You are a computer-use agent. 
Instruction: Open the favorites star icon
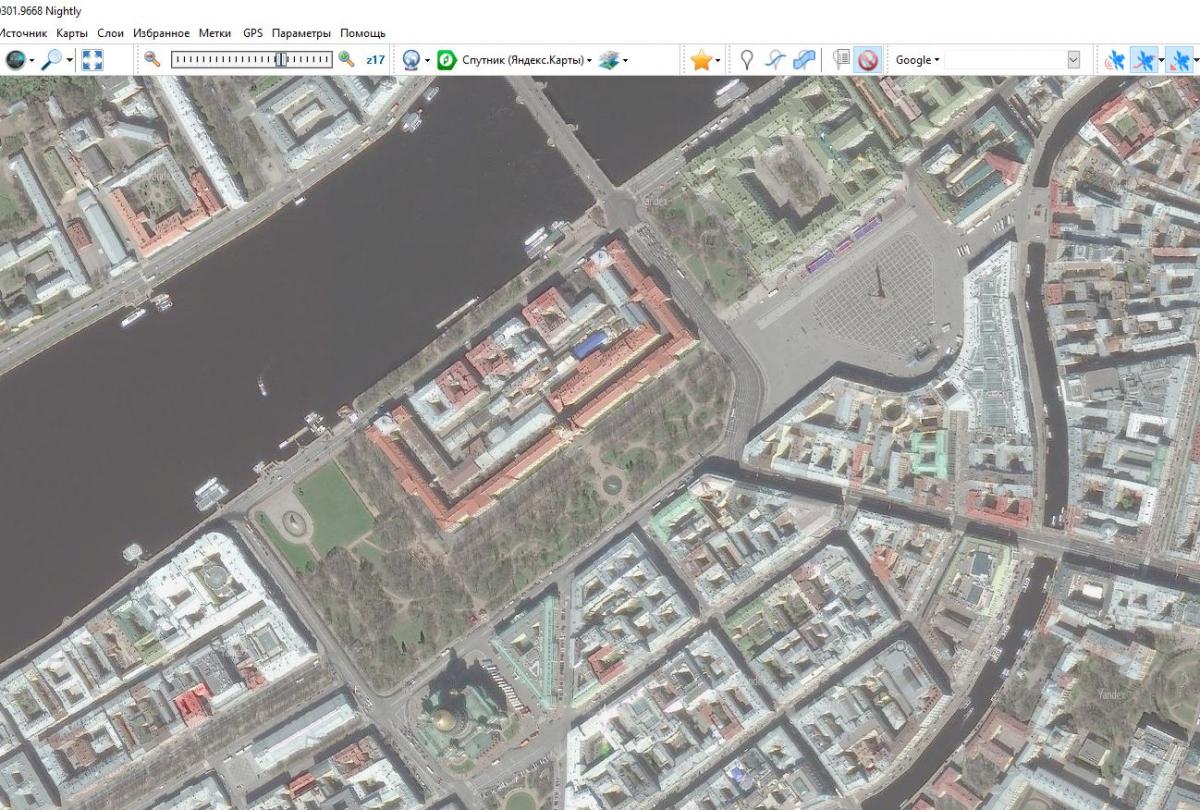pos(701,60)
